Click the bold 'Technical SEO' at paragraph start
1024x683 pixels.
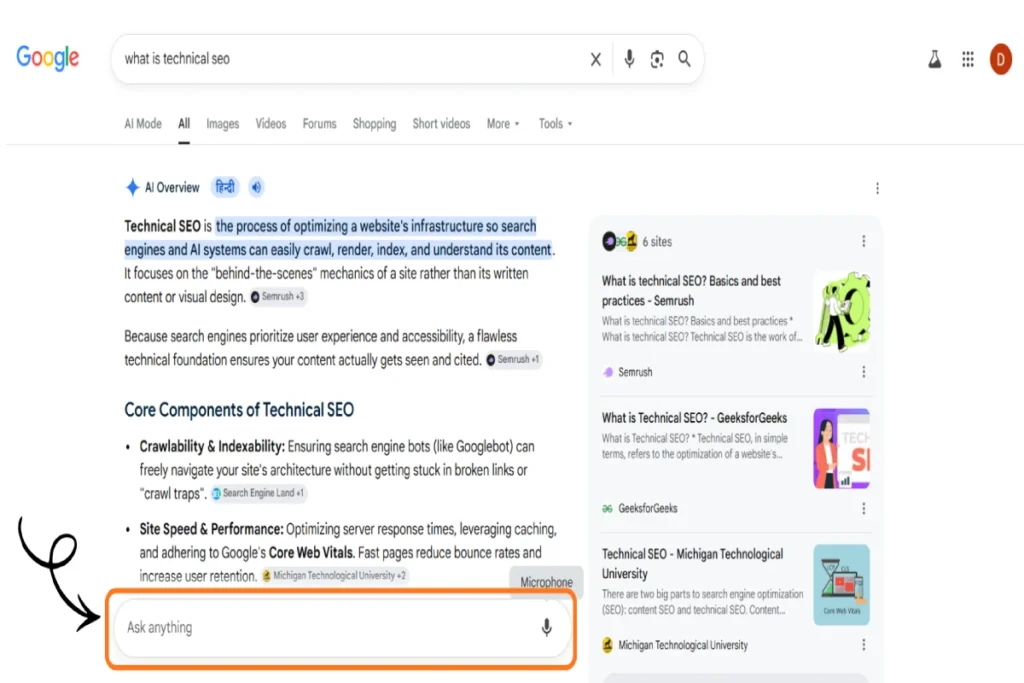163,226
